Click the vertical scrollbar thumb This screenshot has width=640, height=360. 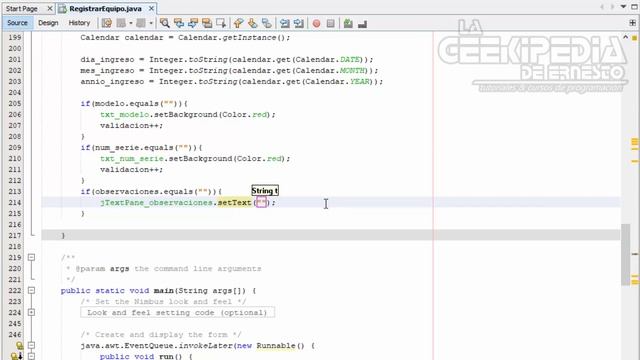coord(625,254)
